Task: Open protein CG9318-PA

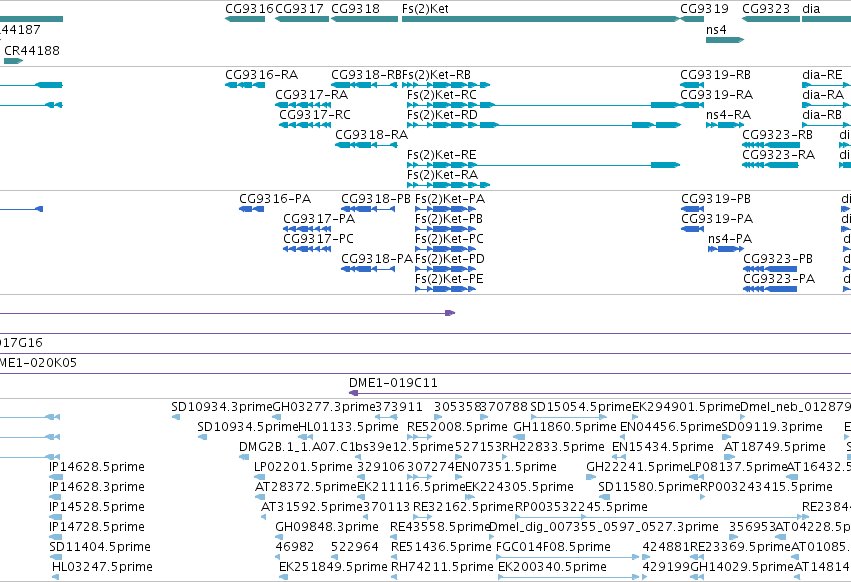Action: 377,259
